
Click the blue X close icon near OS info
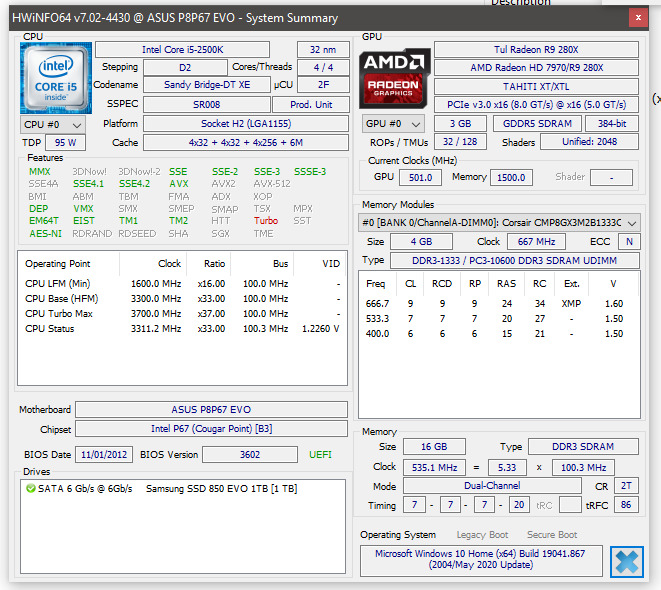tap(626, 562)
